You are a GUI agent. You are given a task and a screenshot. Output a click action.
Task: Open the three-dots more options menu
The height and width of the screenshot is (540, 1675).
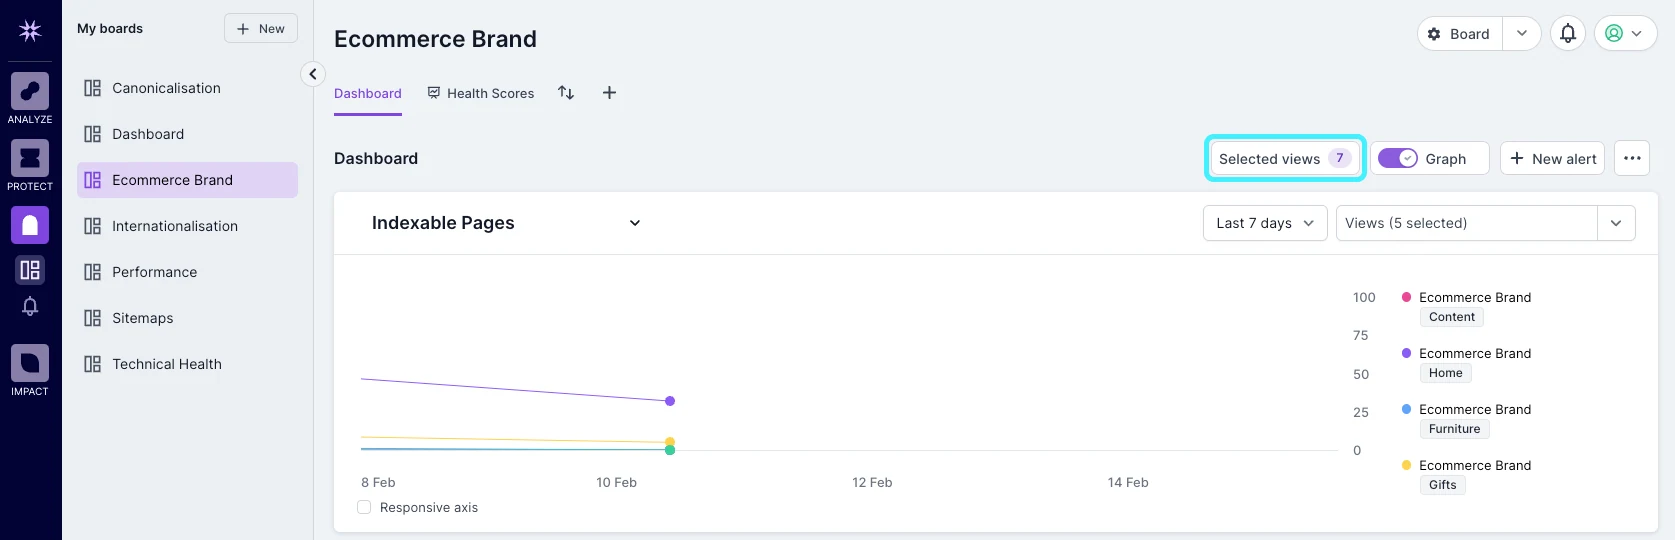1632,158
